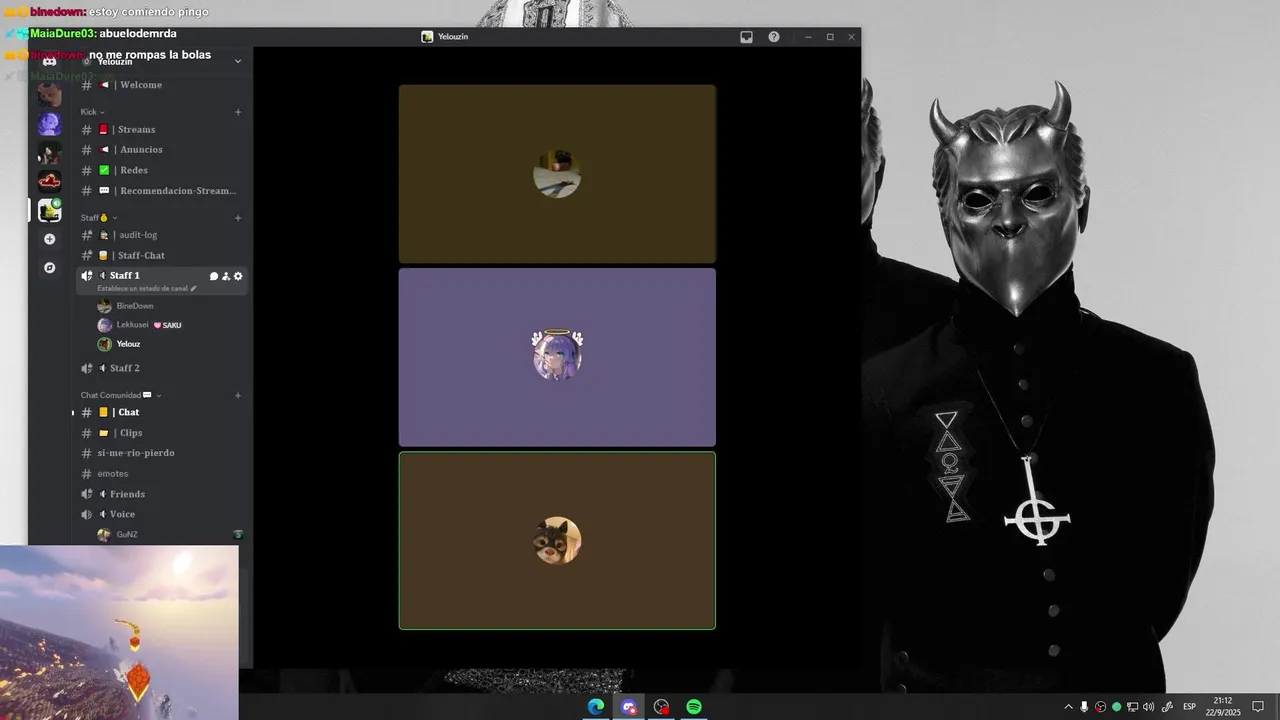Viewport: 1280px width, 720px height.
Task: Click the brown dog avatar server
Action: [49, 96]
